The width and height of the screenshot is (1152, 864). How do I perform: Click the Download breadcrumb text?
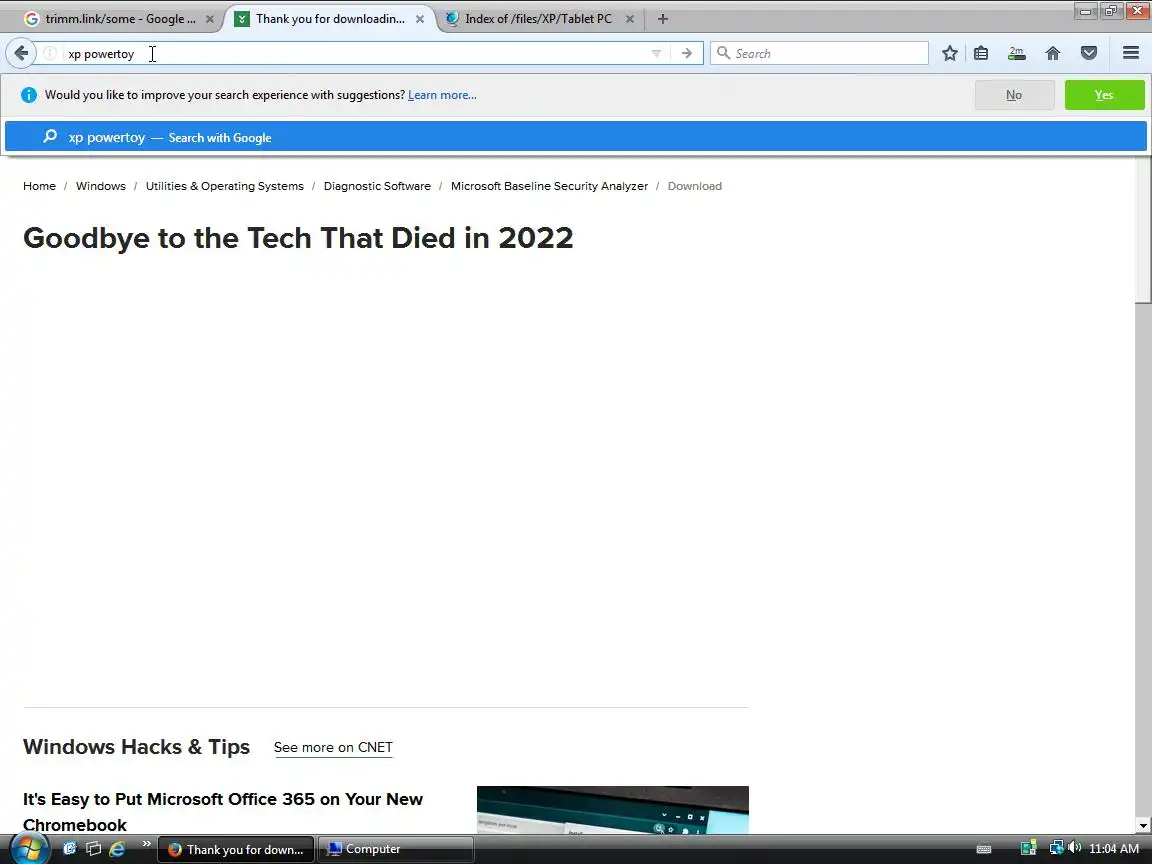coord(694,186)
